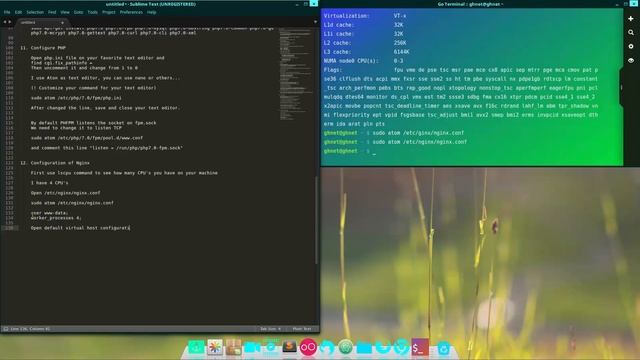Open the File menu in Sublime Text
This screenshot has height=360, width=640.
[x=7, y=12]
